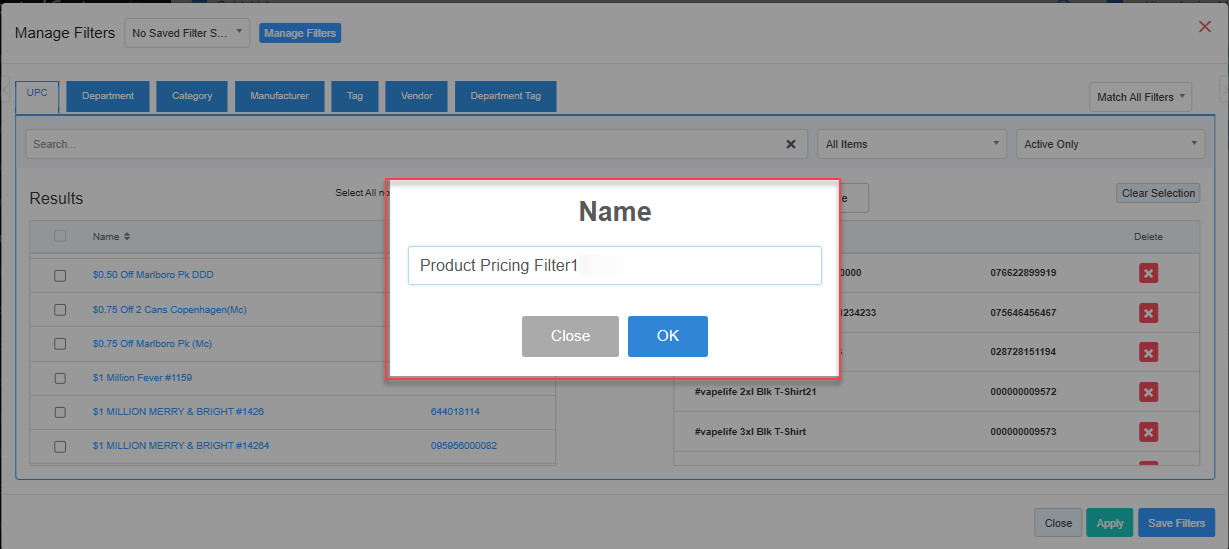Screen dimensions: 1229x549
Task: Check the $0.50 Off Marlboro Pk DDD box
Action: point(60,275)
